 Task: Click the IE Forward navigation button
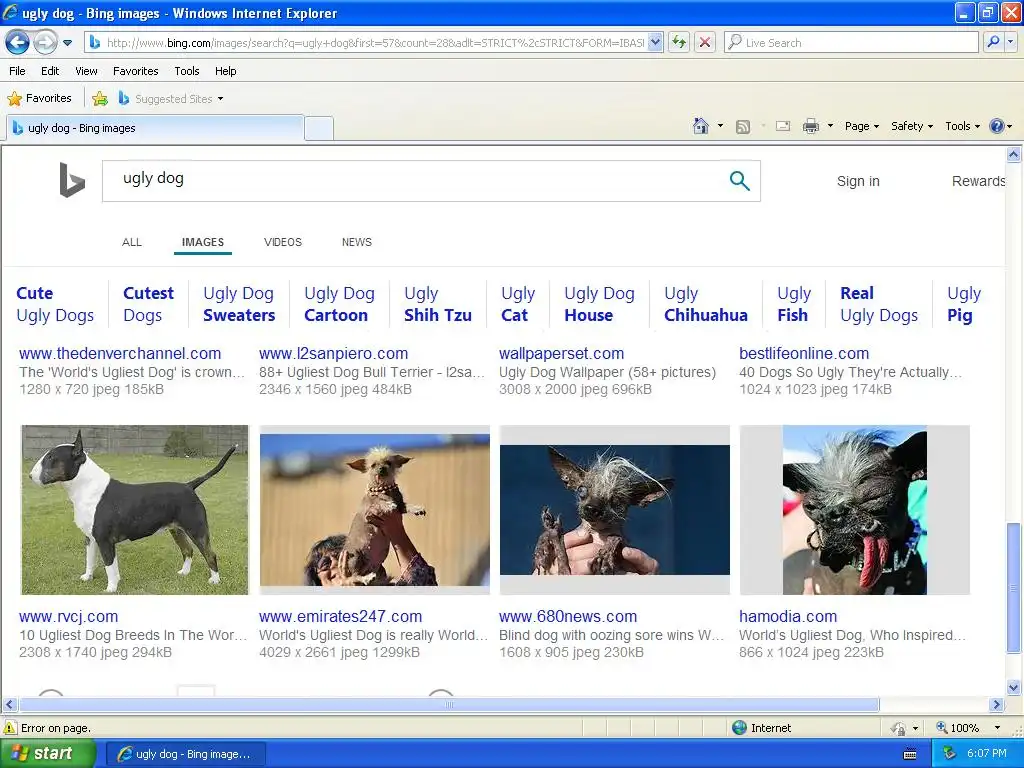tap(45, 43)
